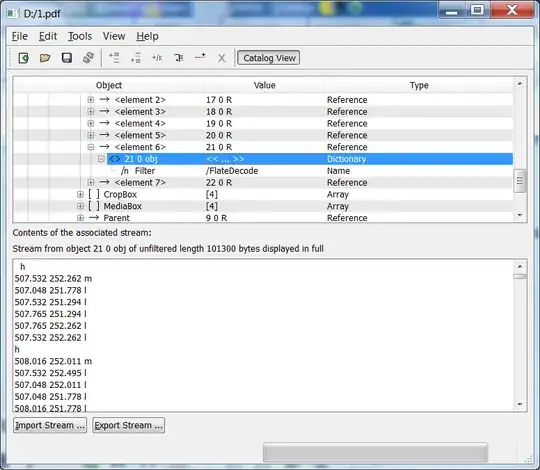Click the Insert Before toolbar icon
540x470 pixels.
[114, 58]
